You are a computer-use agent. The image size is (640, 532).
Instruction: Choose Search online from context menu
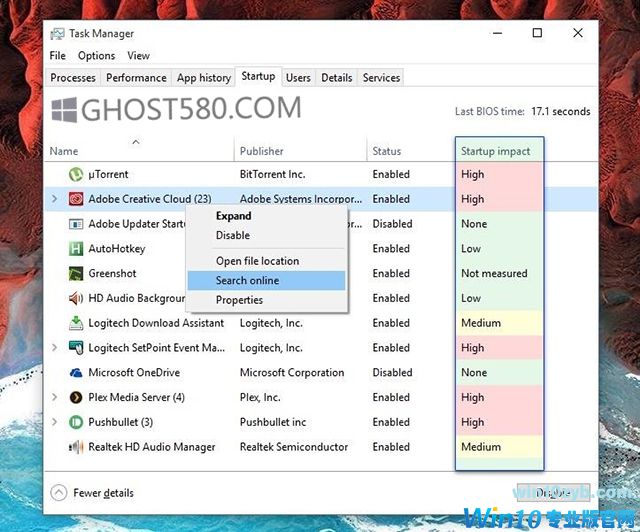(x=247, y=281)
